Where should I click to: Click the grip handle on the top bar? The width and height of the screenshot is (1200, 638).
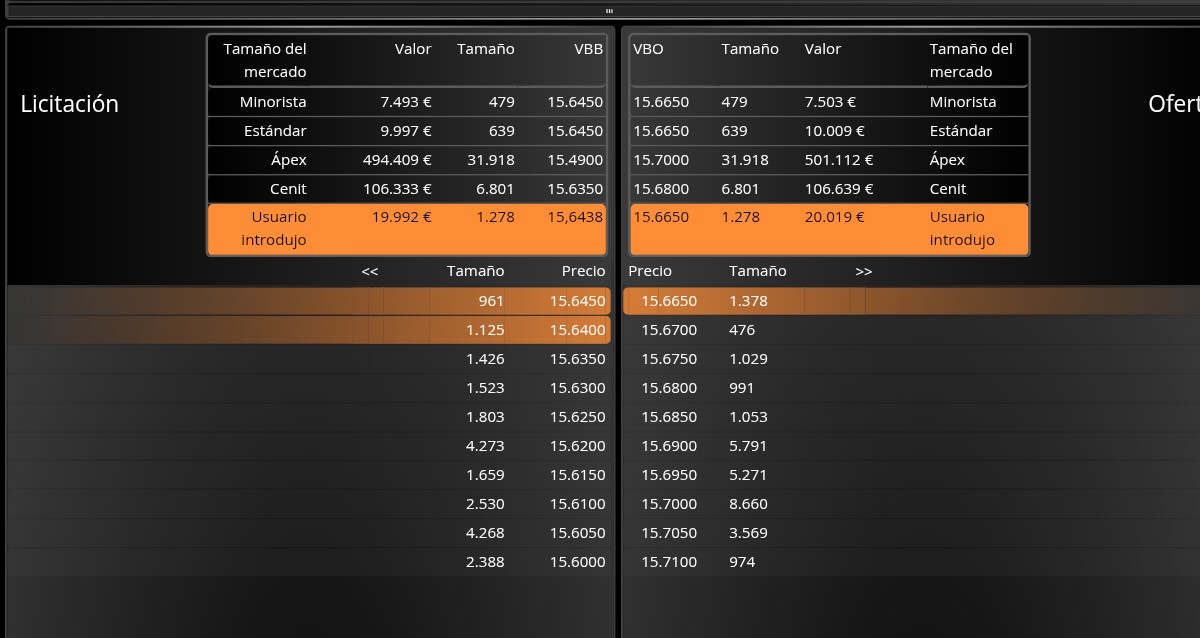tap(609, 11)
